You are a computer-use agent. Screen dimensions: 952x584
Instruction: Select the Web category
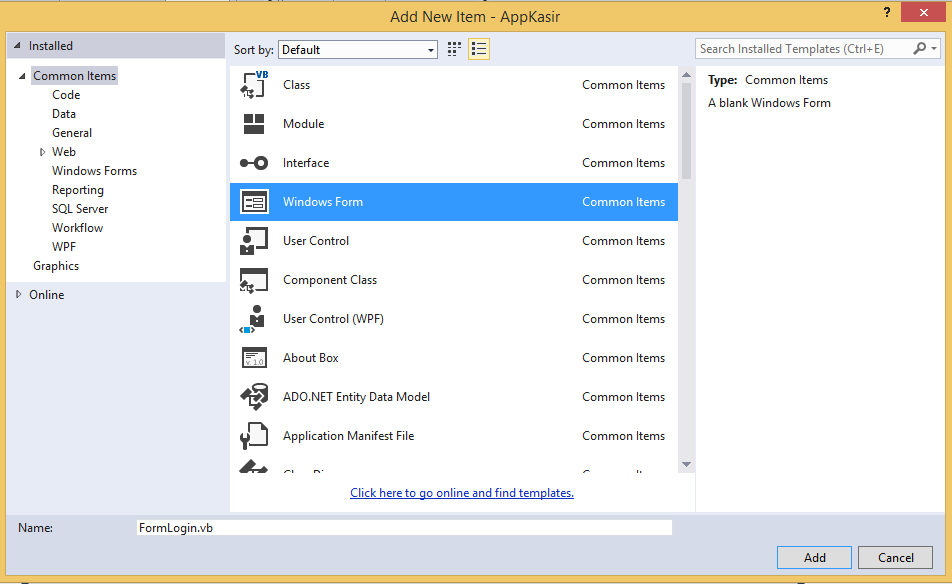pyautogui.click(x=64, y=152)
